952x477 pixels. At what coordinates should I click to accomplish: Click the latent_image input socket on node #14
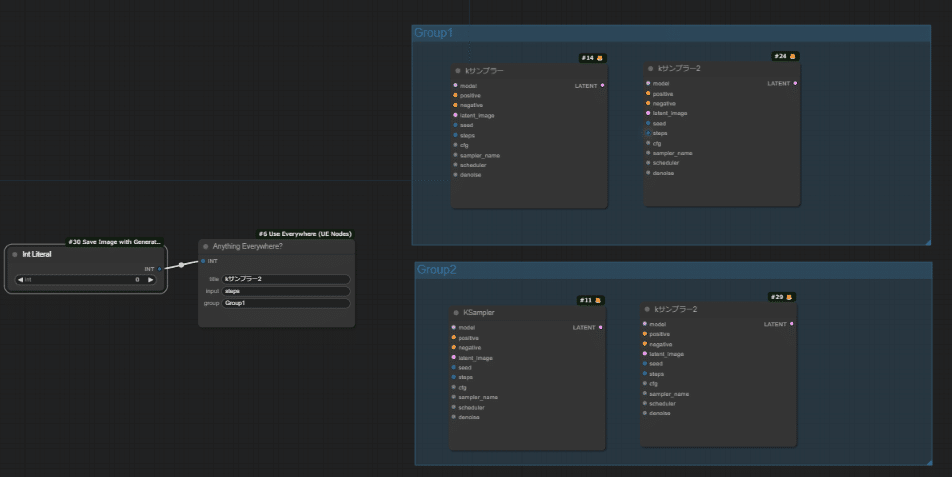pyautogui.click(x=455, y=115)
